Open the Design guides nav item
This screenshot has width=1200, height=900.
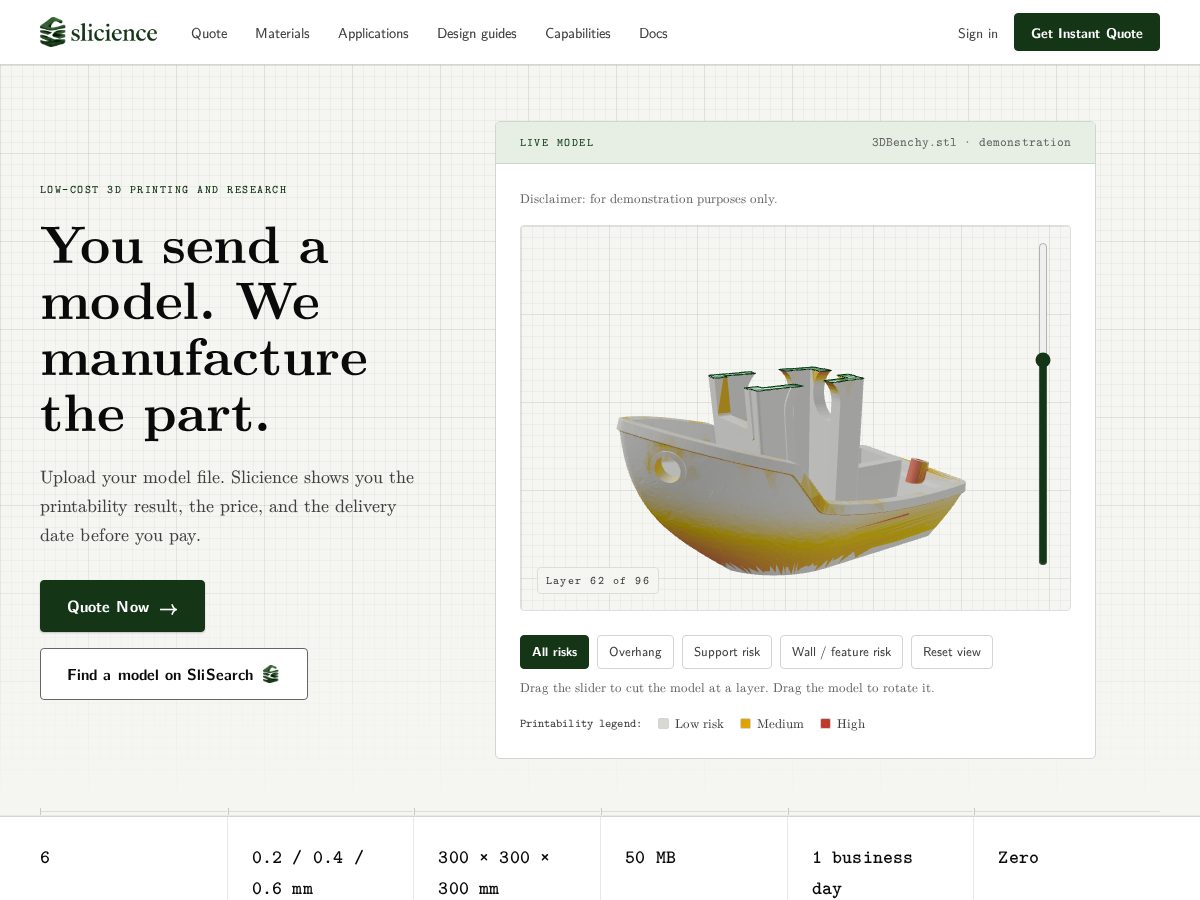click(x=477, y=33)
